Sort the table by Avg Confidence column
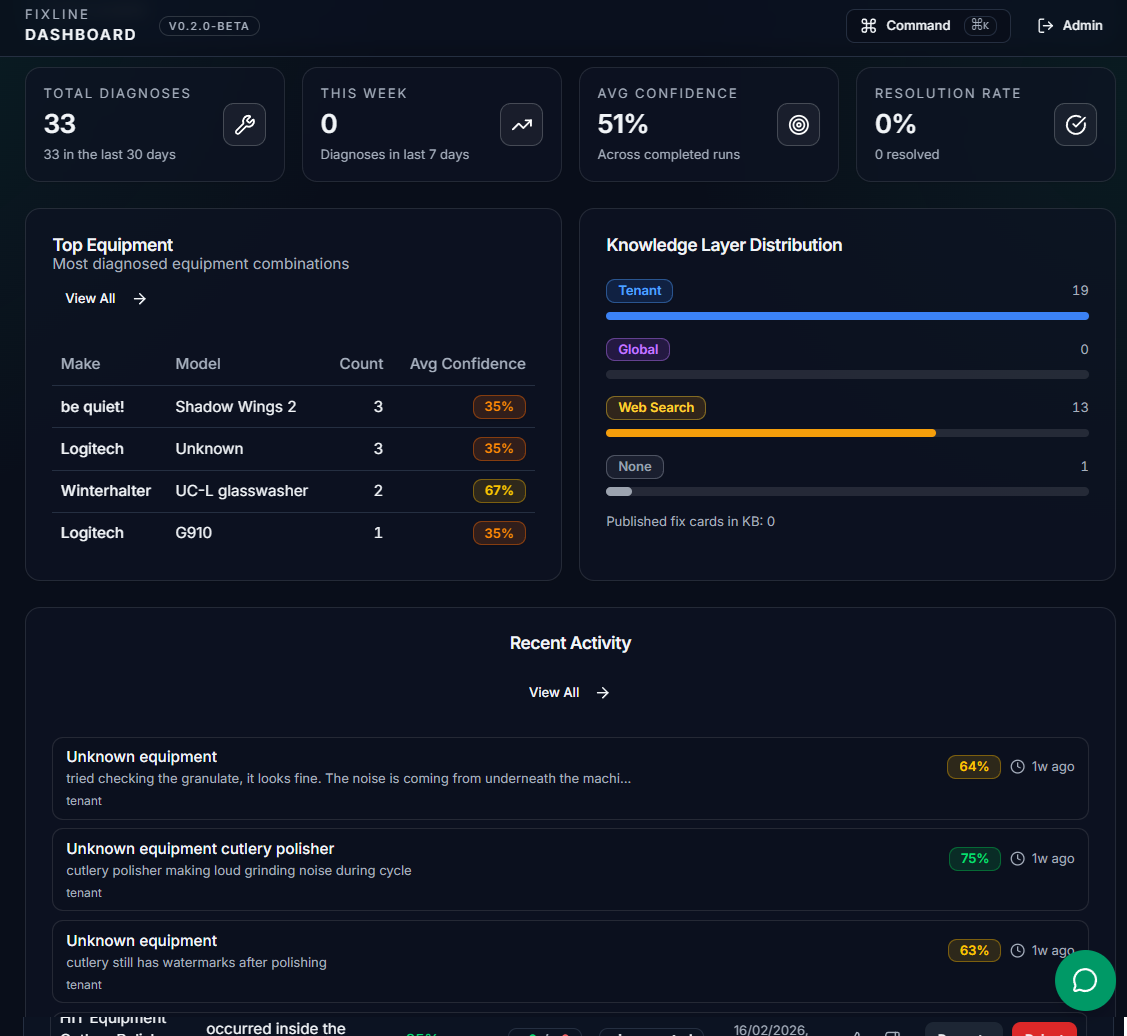1127x1036 pixels. 467,363
